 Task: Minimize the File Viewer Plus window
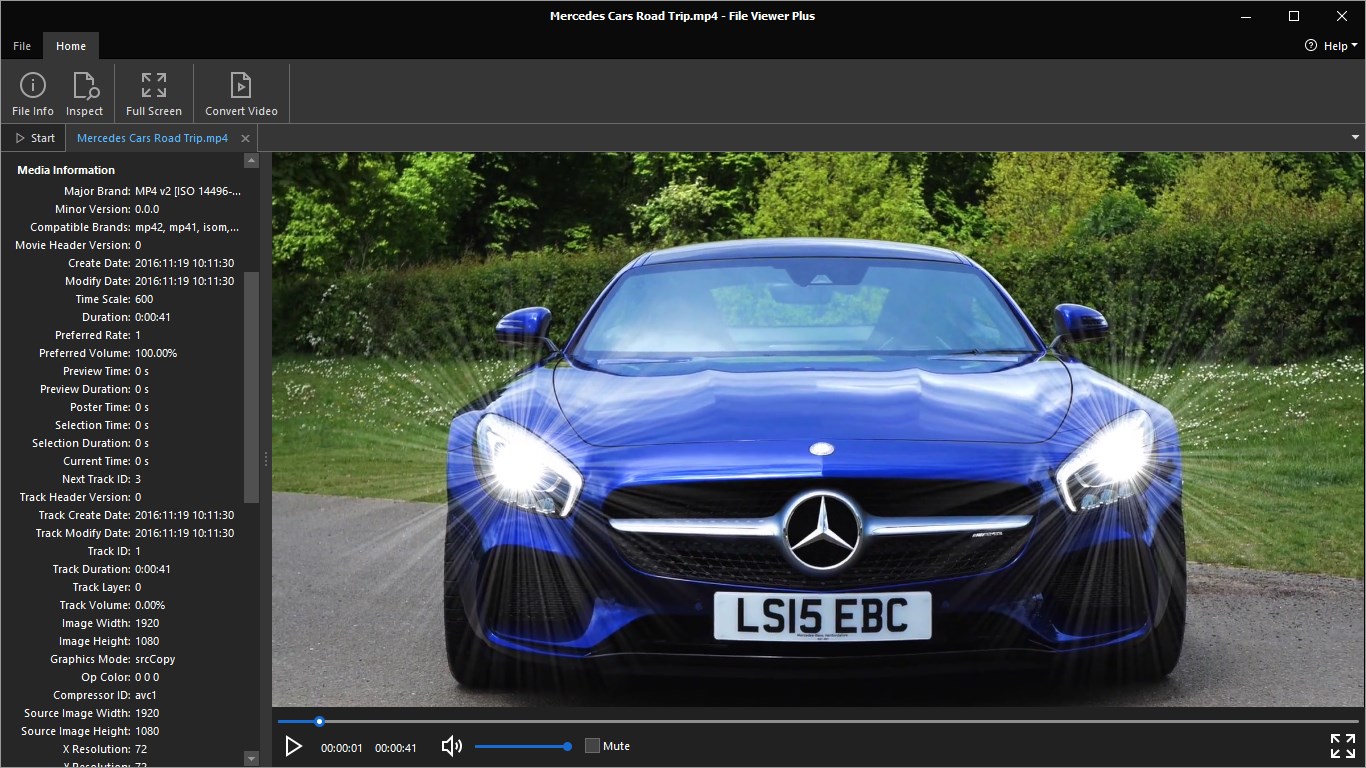tap(1246, 16)
